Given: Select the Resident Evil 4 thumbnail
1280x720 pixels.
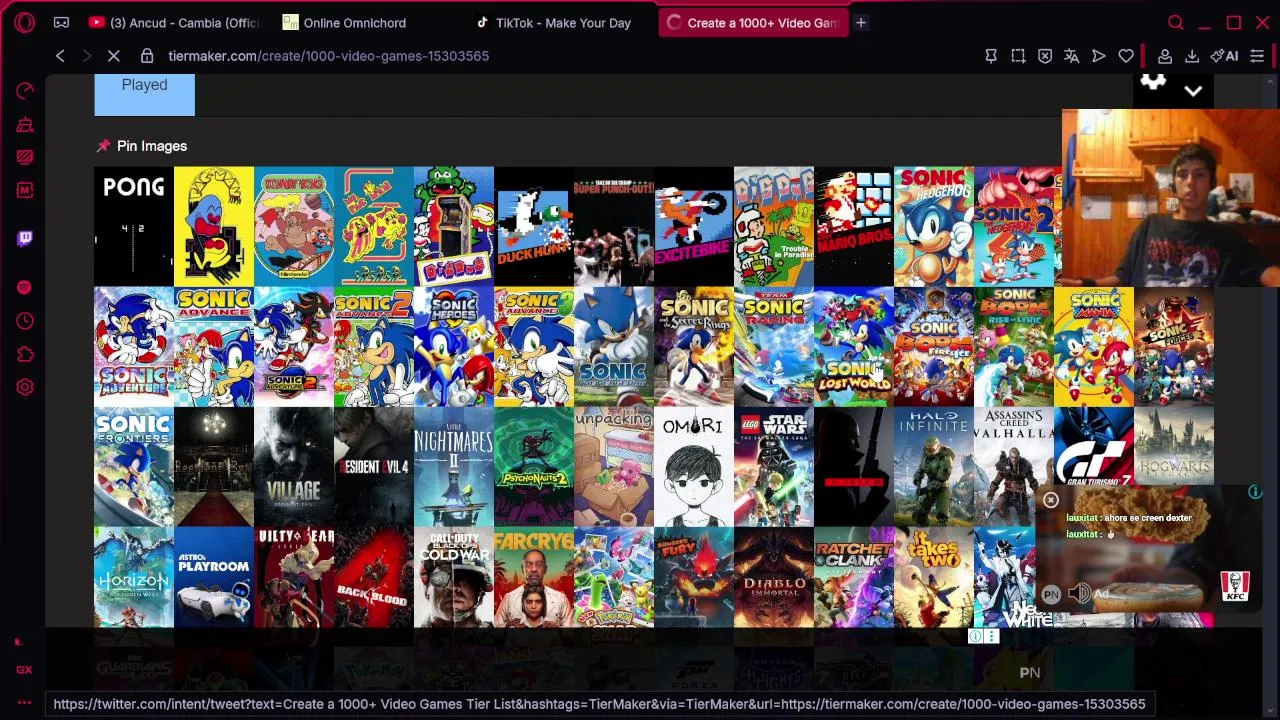Looking at the screenshot, I should [x=374, y=467].
